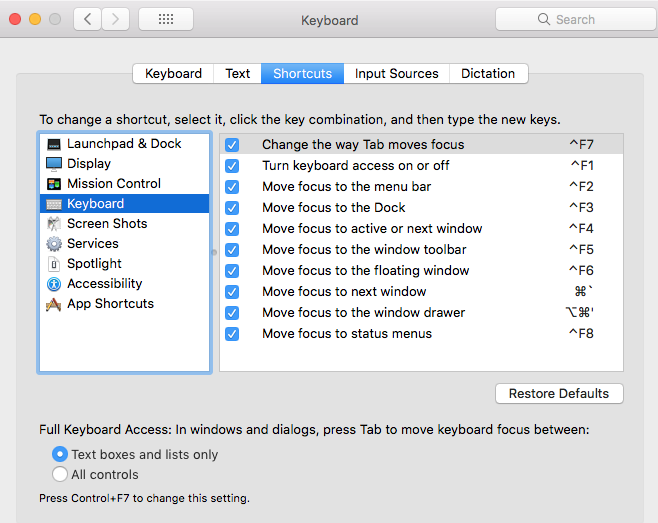Uncheck 'Turn keyboard access on or off'
This screenshot has height=523, width=658.
[232, 166]
